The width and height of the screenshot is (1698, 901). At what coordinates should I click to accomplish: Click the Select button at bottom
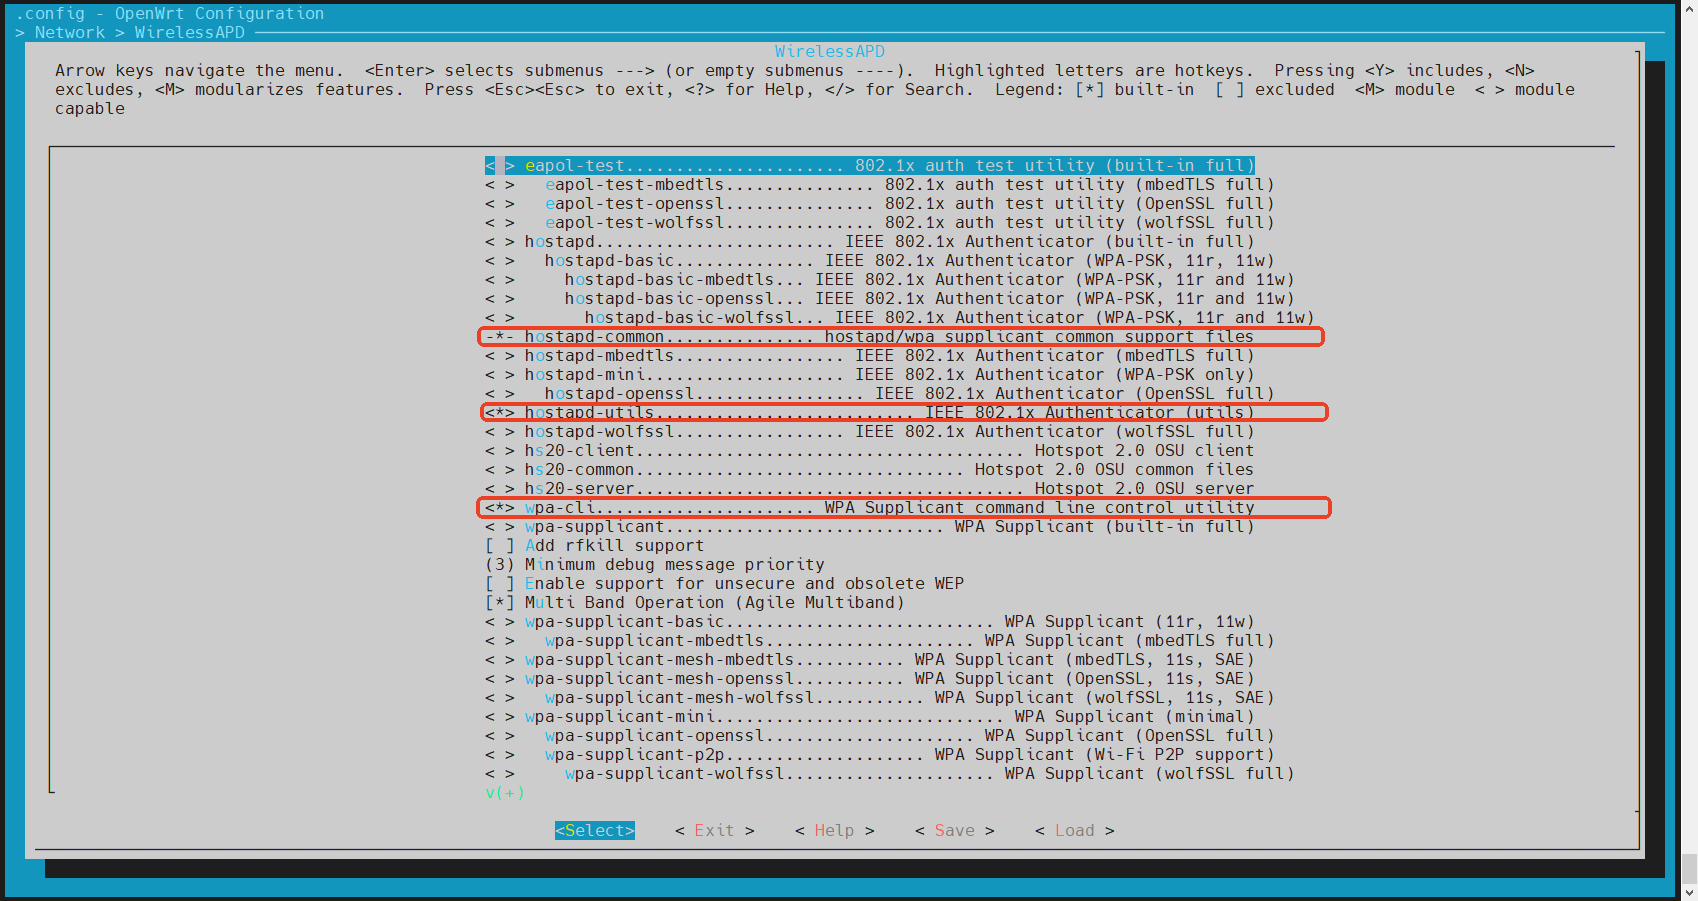[x=594, y=830]
